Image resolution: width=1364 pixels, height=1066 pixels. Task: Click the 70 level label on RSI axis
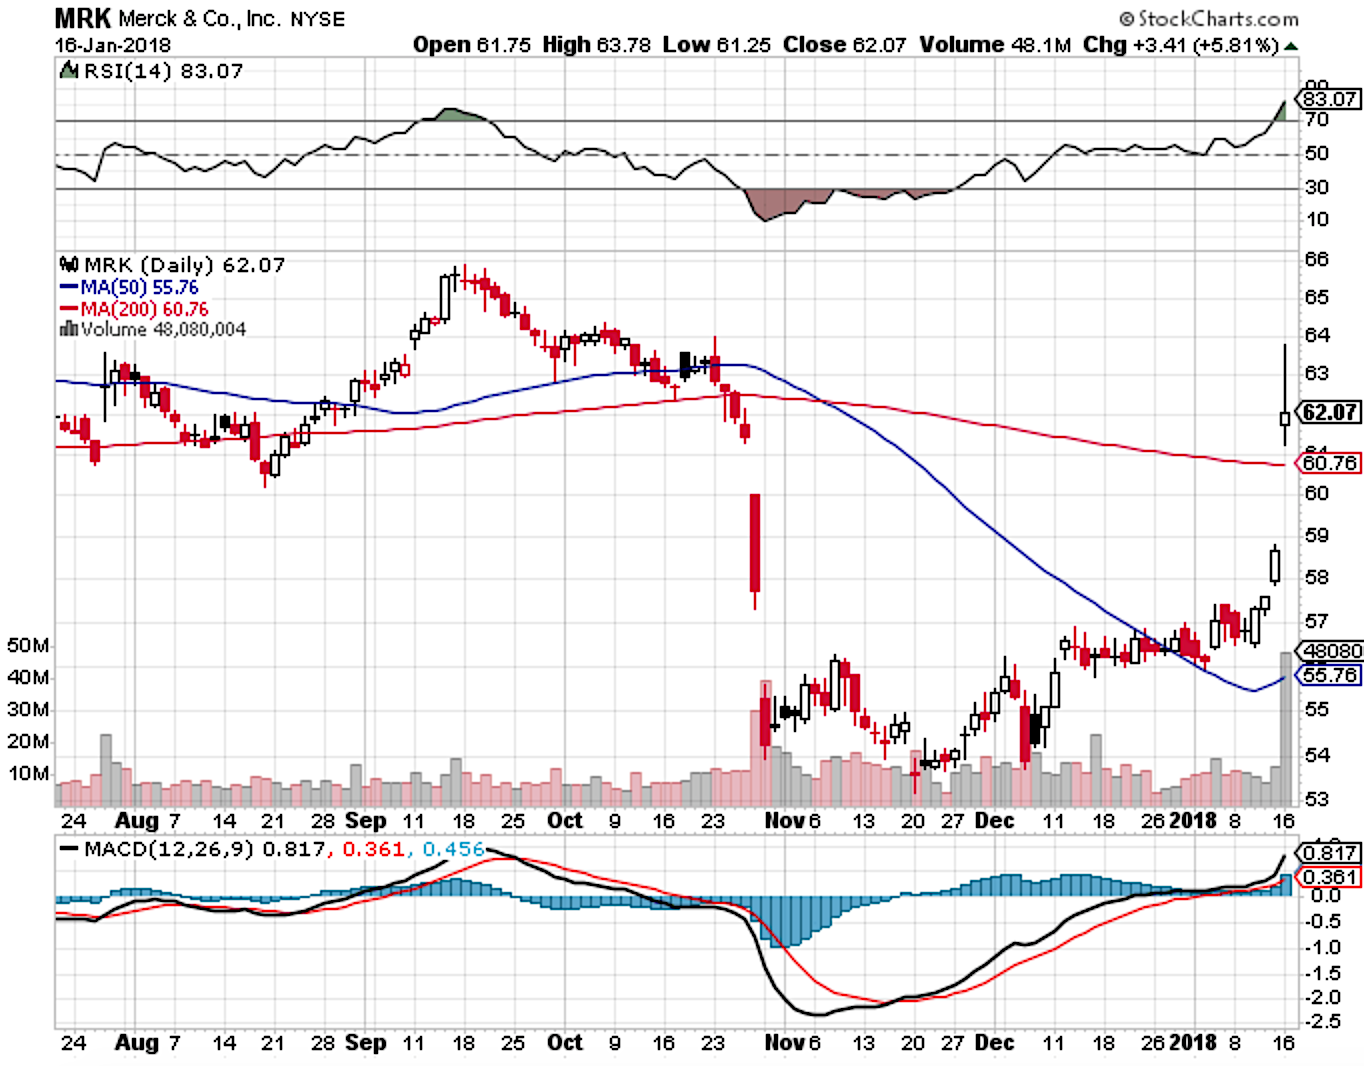1316,119
